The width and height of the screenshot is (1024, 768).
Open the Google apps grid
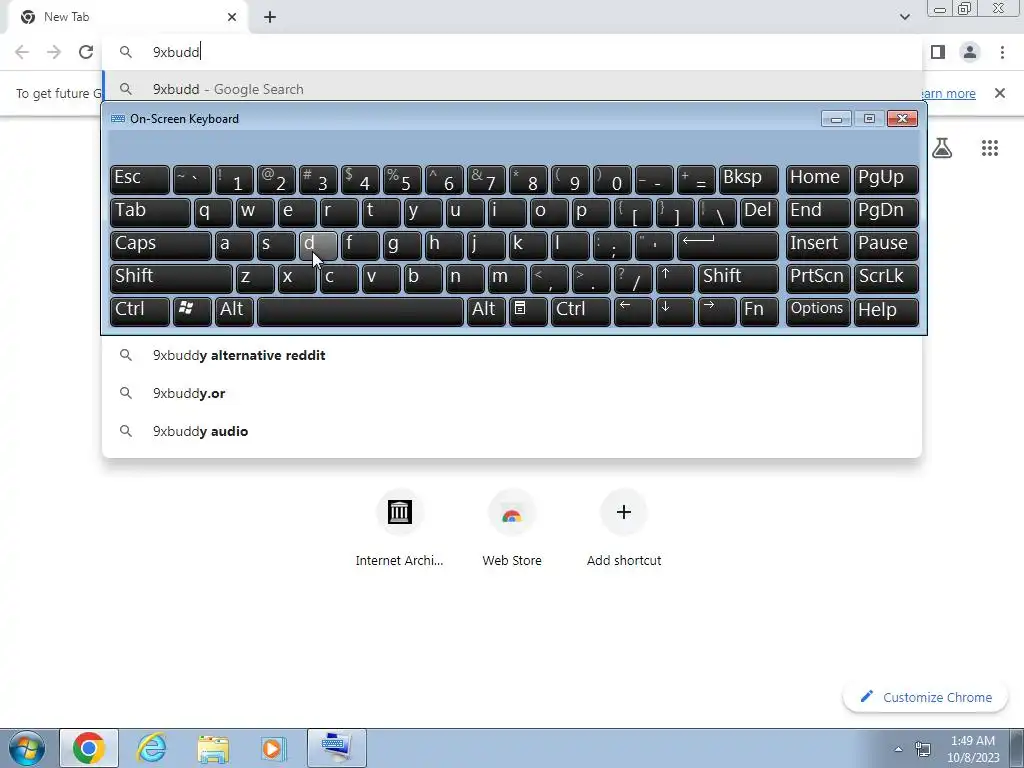(x=989, y=148)
